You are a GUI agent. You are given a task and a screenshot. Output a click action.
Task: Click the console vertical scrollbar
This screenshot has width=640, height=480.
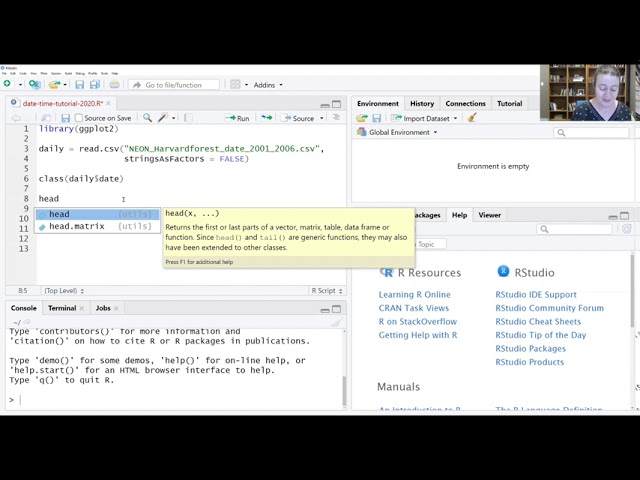pos(344,390)
